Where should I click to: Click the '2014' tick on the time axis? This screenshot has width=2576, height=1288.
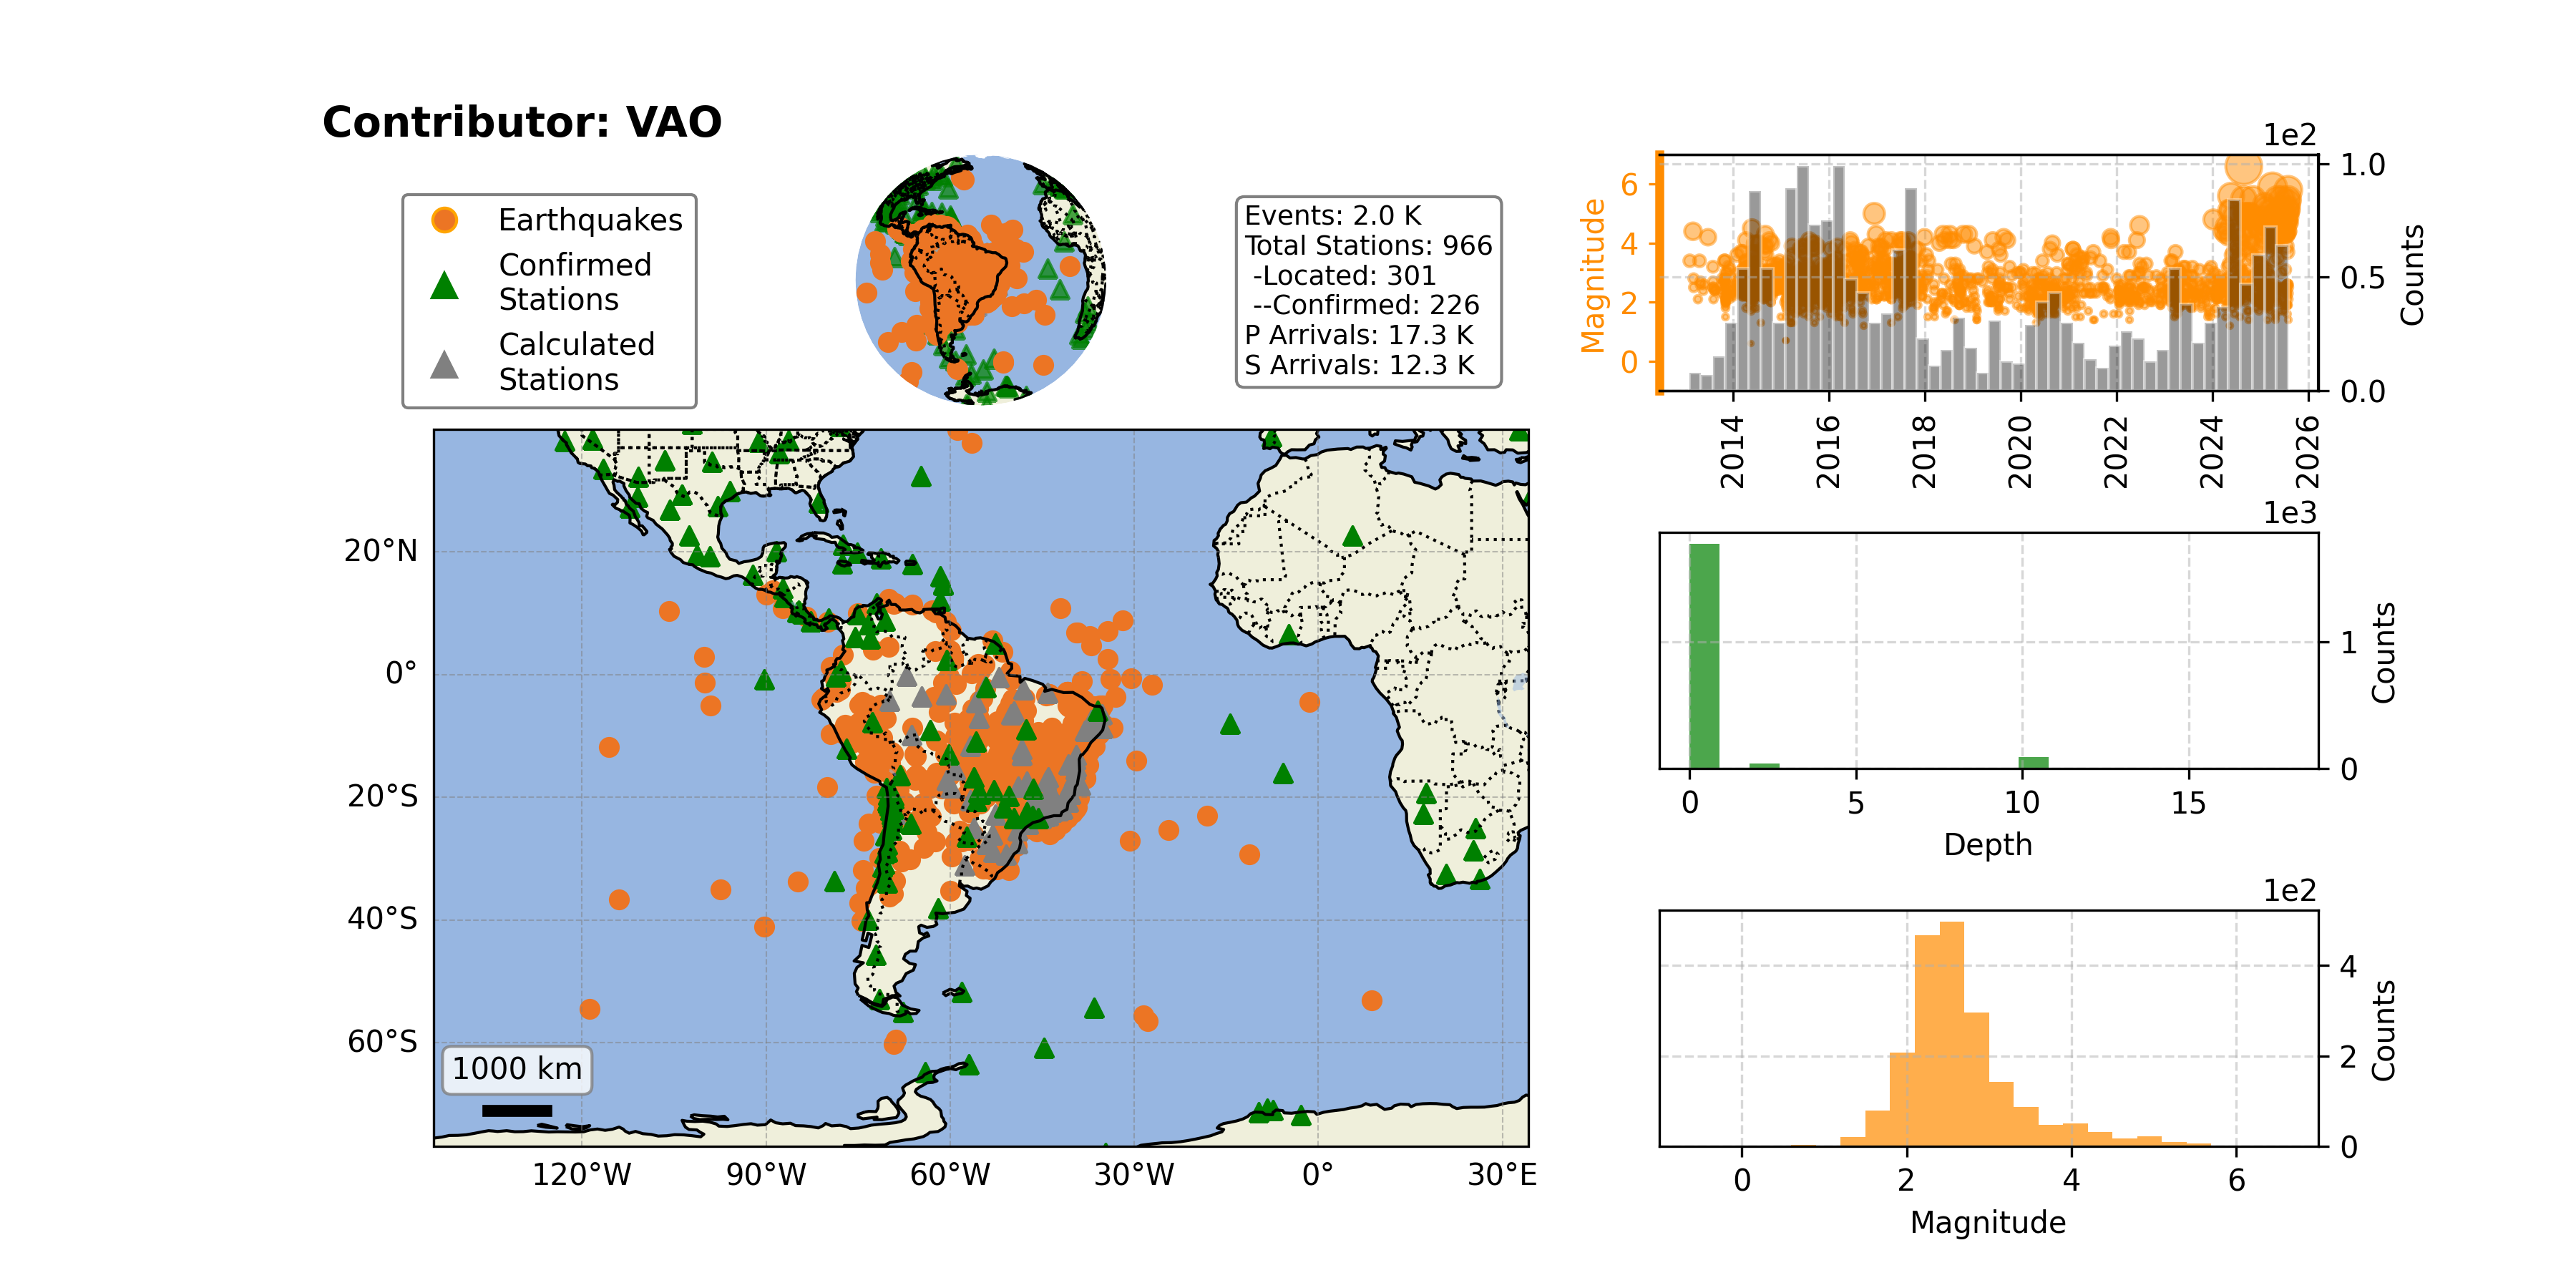tap(1732, 452)
